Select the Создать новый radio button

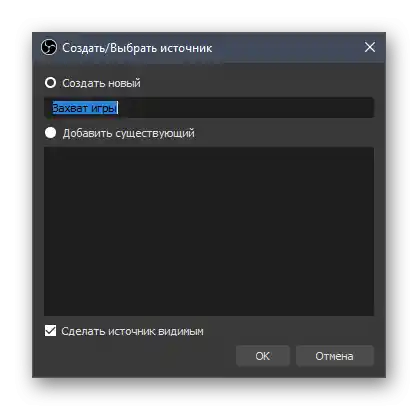(50, 83)
